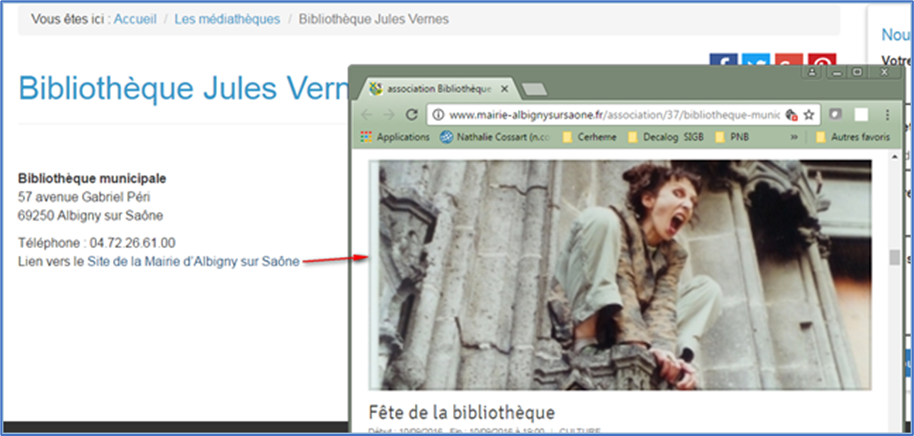The height and width of the screenshot is (436, 914).
Task: Click the site information icon in address bar
Action: point(438,114)
